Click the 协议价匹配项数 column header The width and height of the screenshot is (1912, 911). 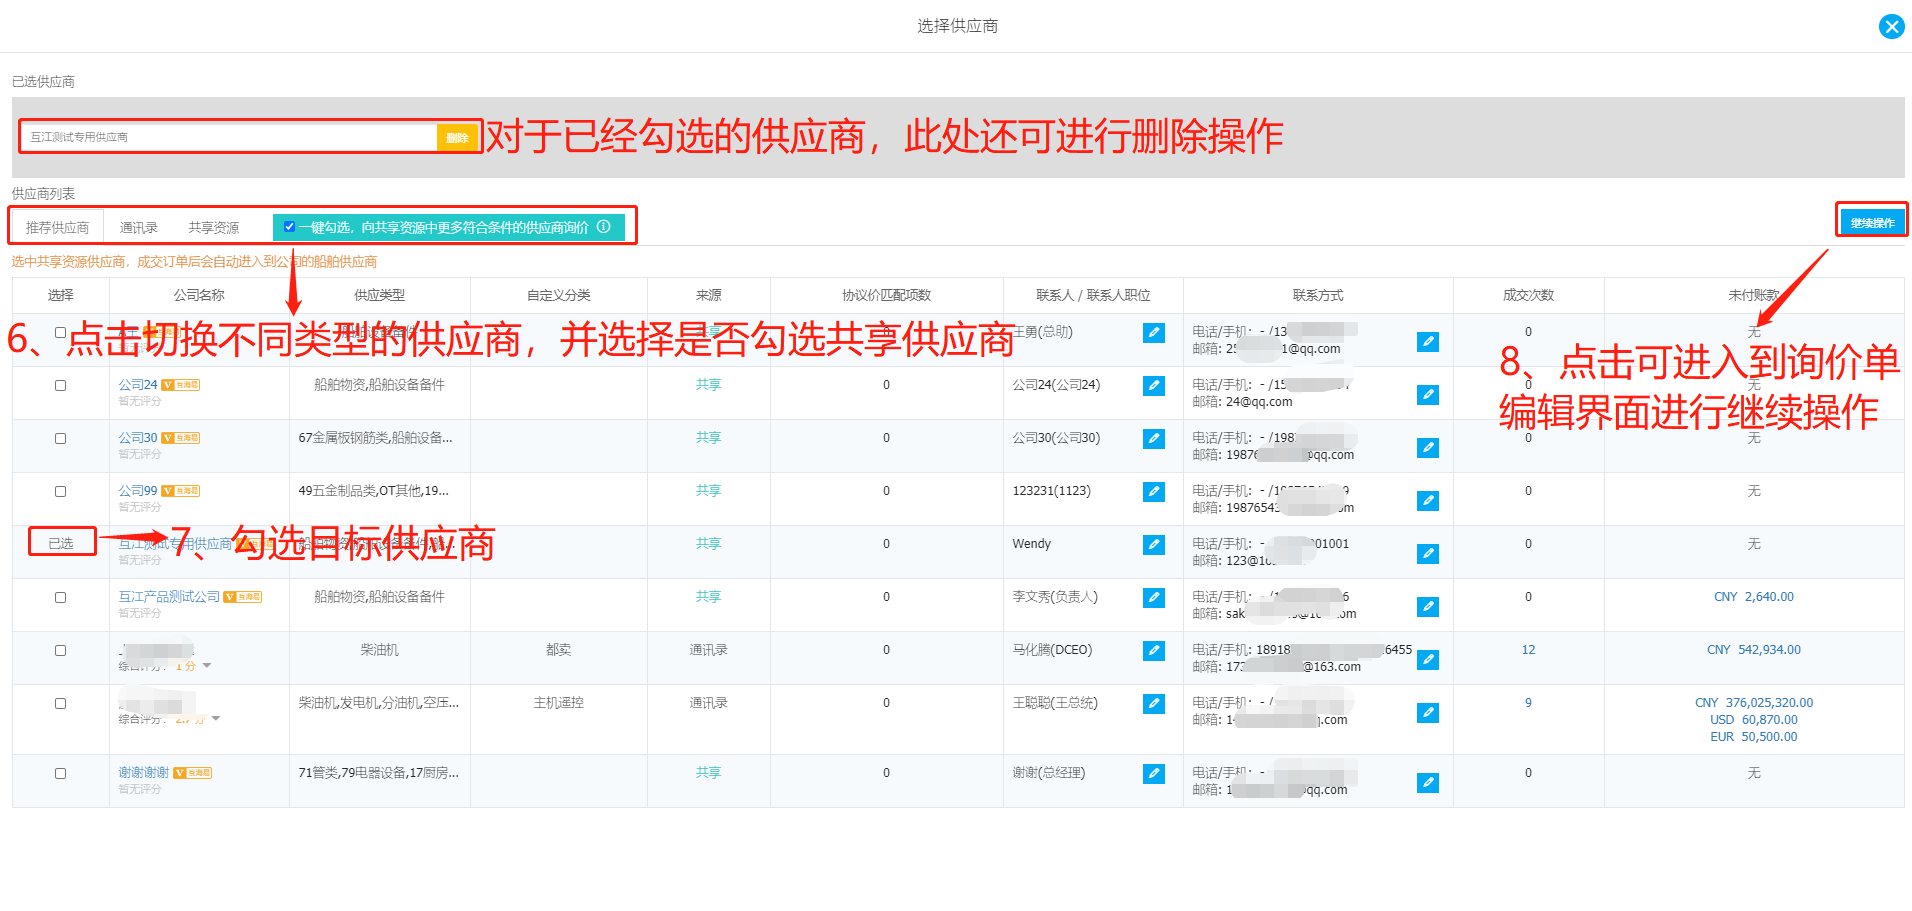click(x=886, y=295)
